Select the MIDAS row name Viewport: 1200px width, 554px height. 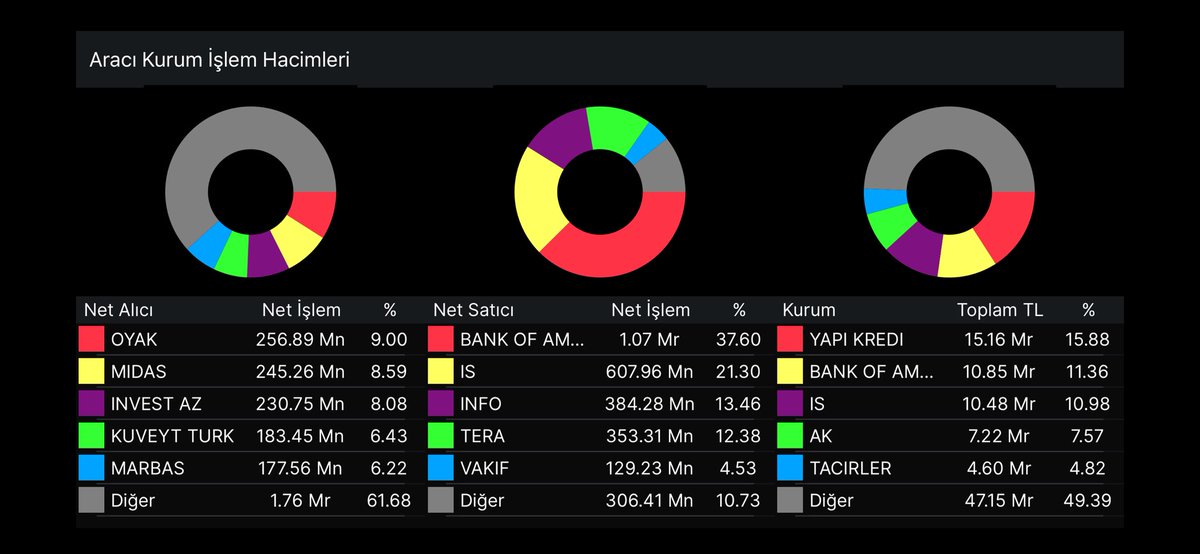(139, 372)
